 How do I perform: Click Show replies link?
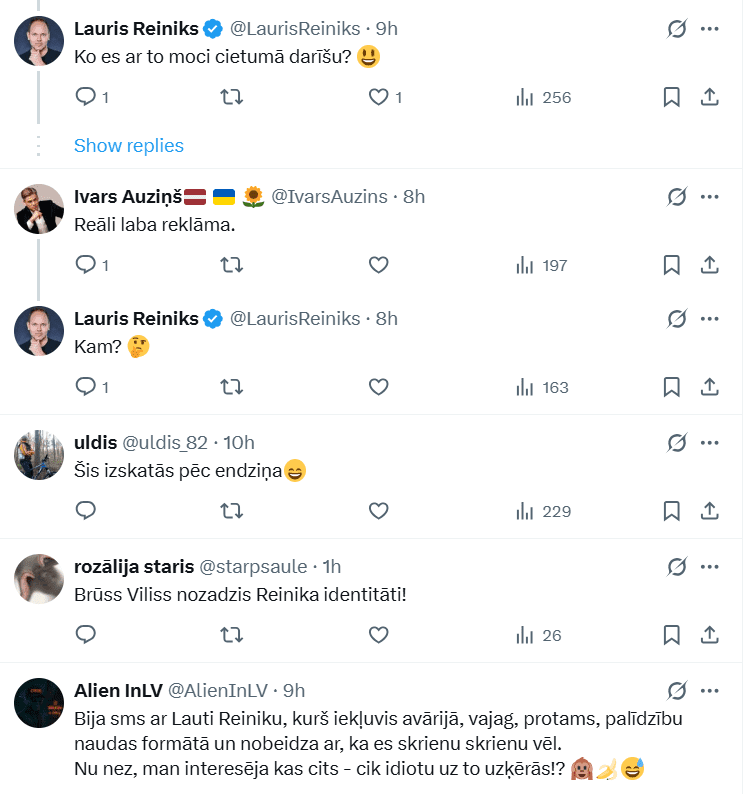[x=129, y=145]
